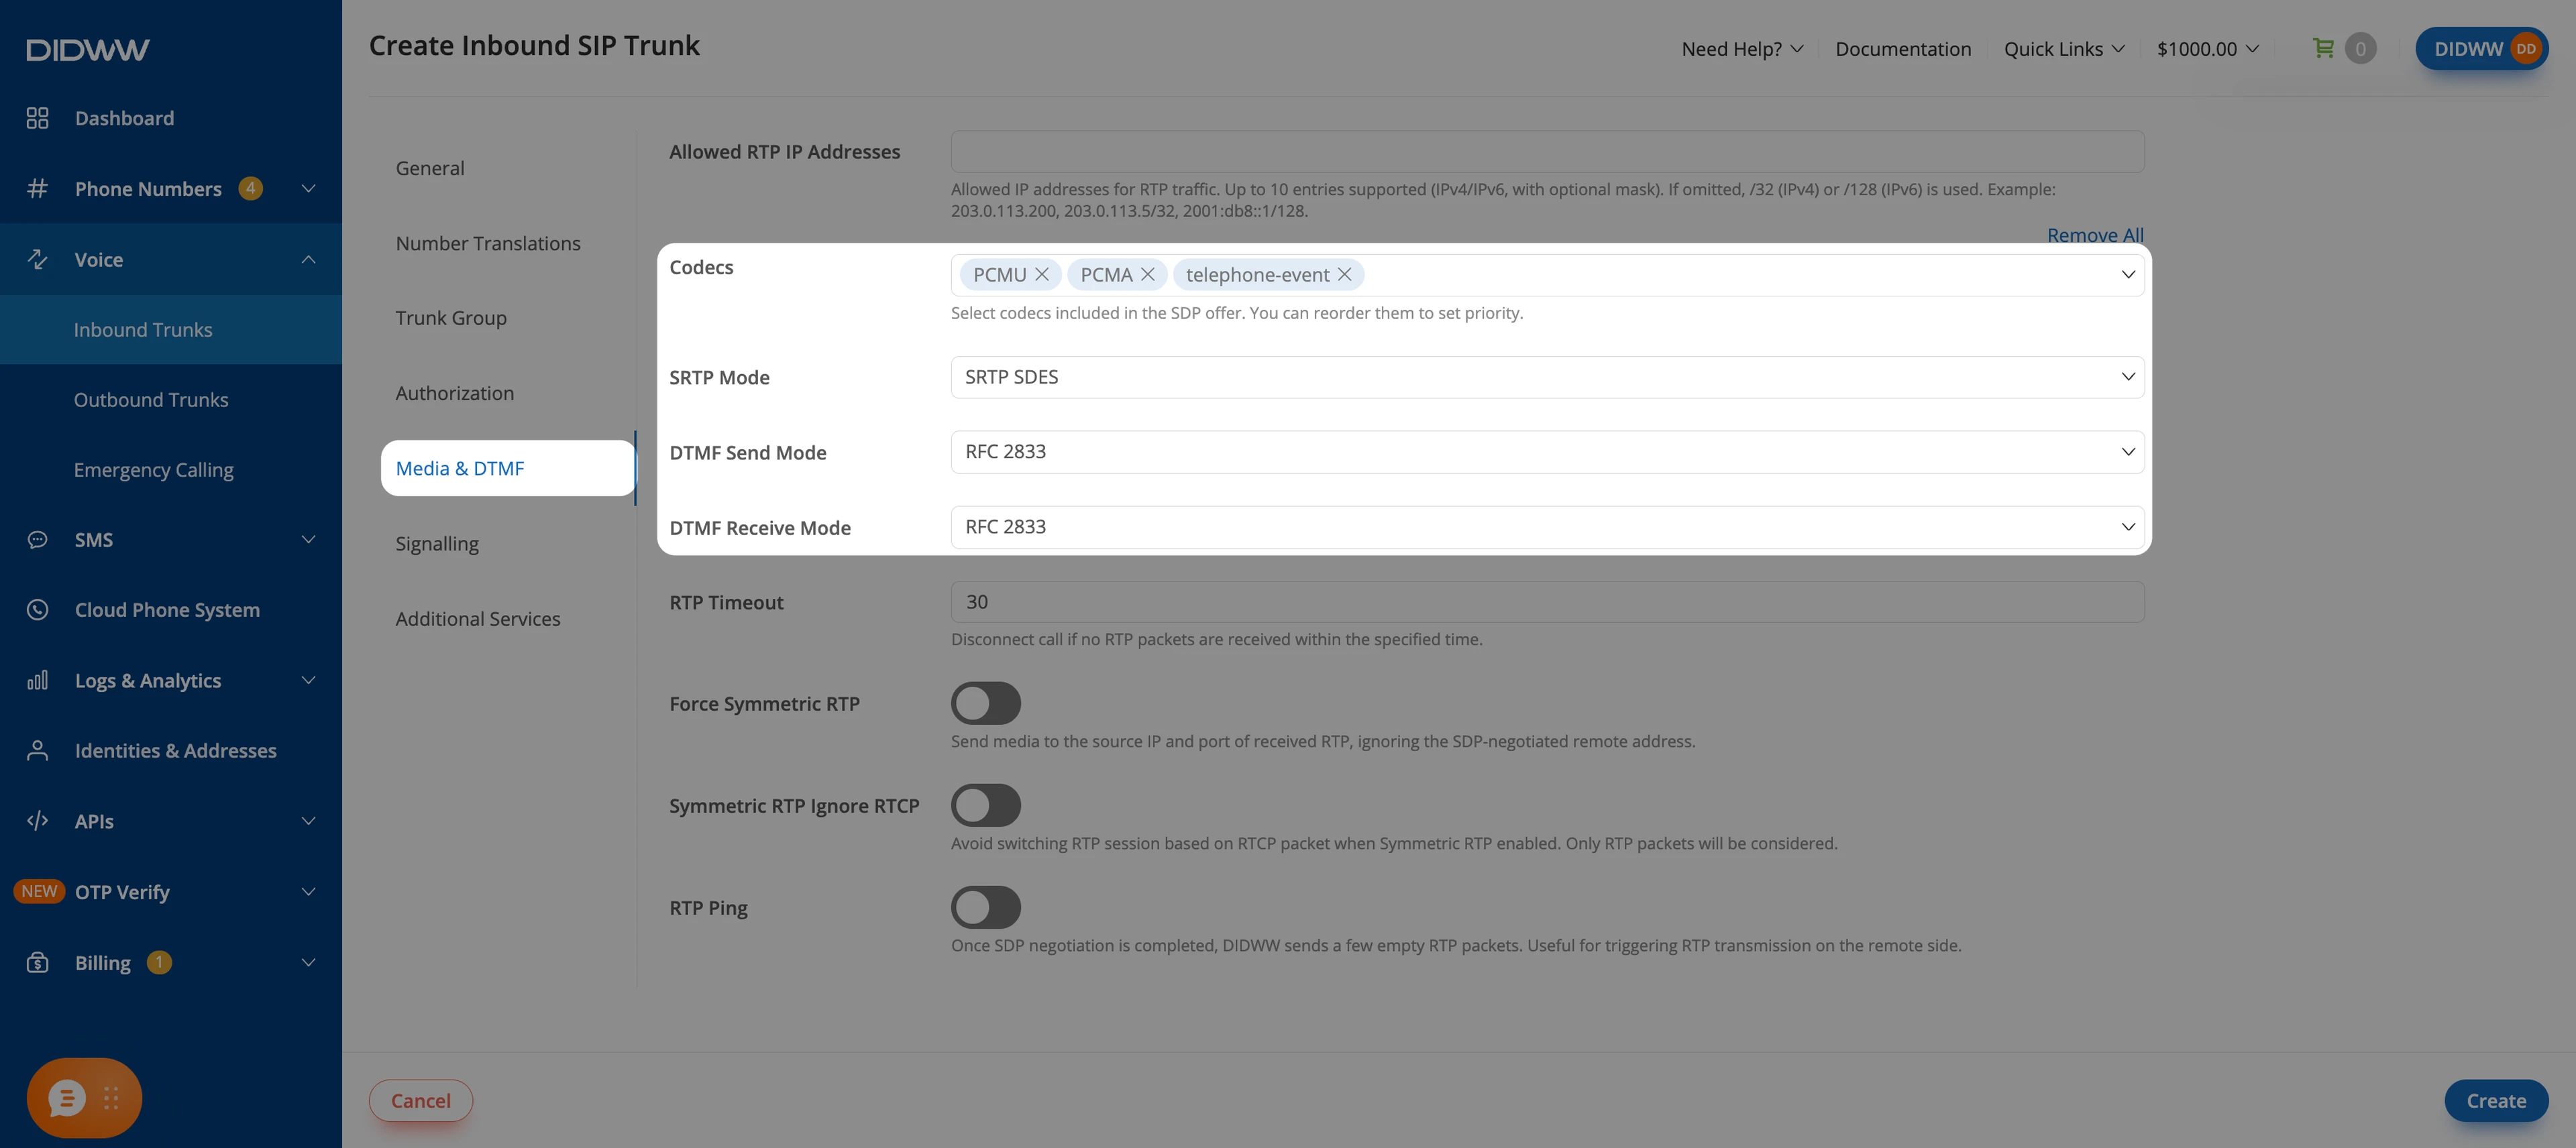The height and width of the screenshot is (1148, 2576).
Task: Open the DTMF Receive Mode dropdown
Action: click(1547, 527)
